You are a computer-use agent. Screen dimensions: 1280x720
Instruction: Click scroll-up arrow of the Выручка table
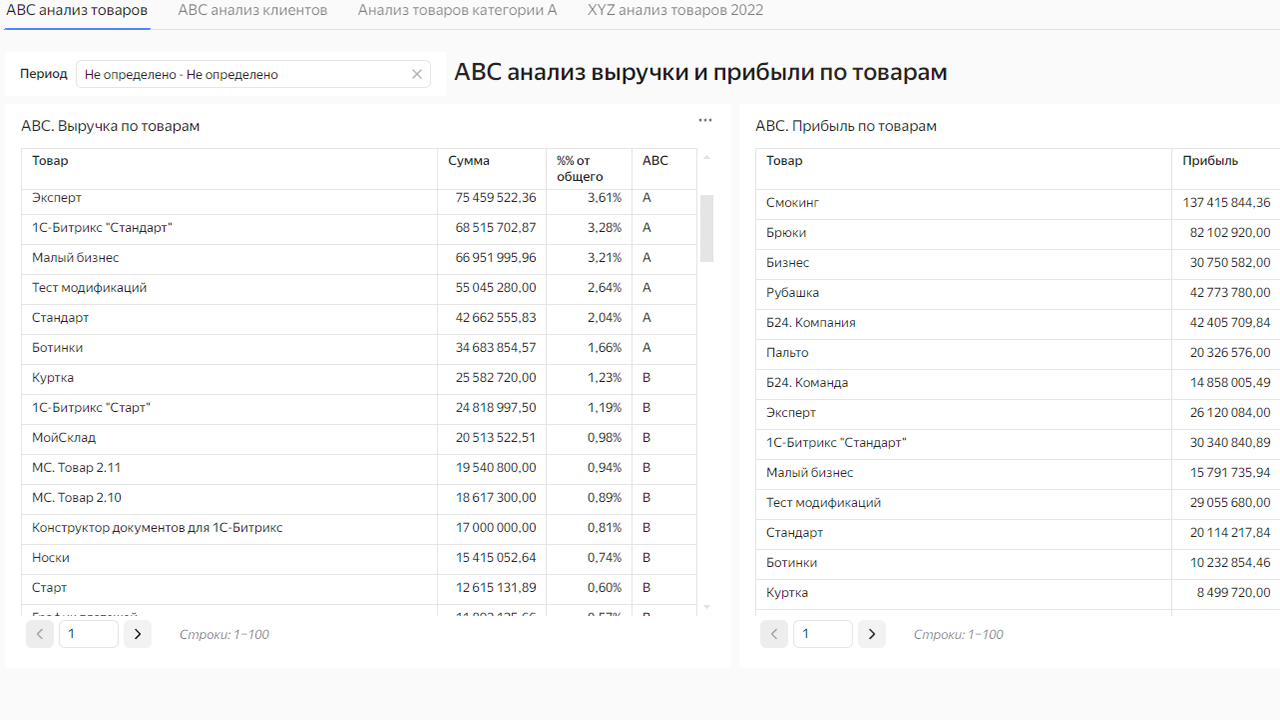[707, 158]
